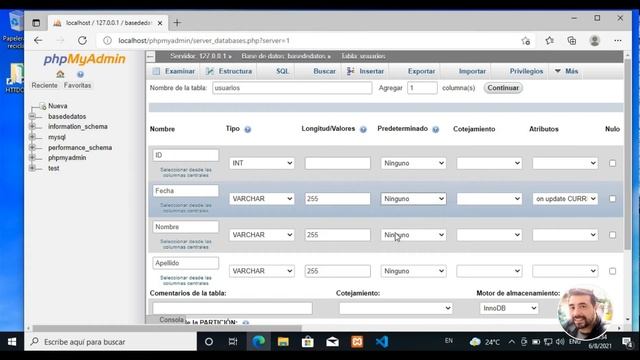Click the Tipo column help icon
Image resolution: width=640 pixels, height=360 pixels.
click(248, 129)
